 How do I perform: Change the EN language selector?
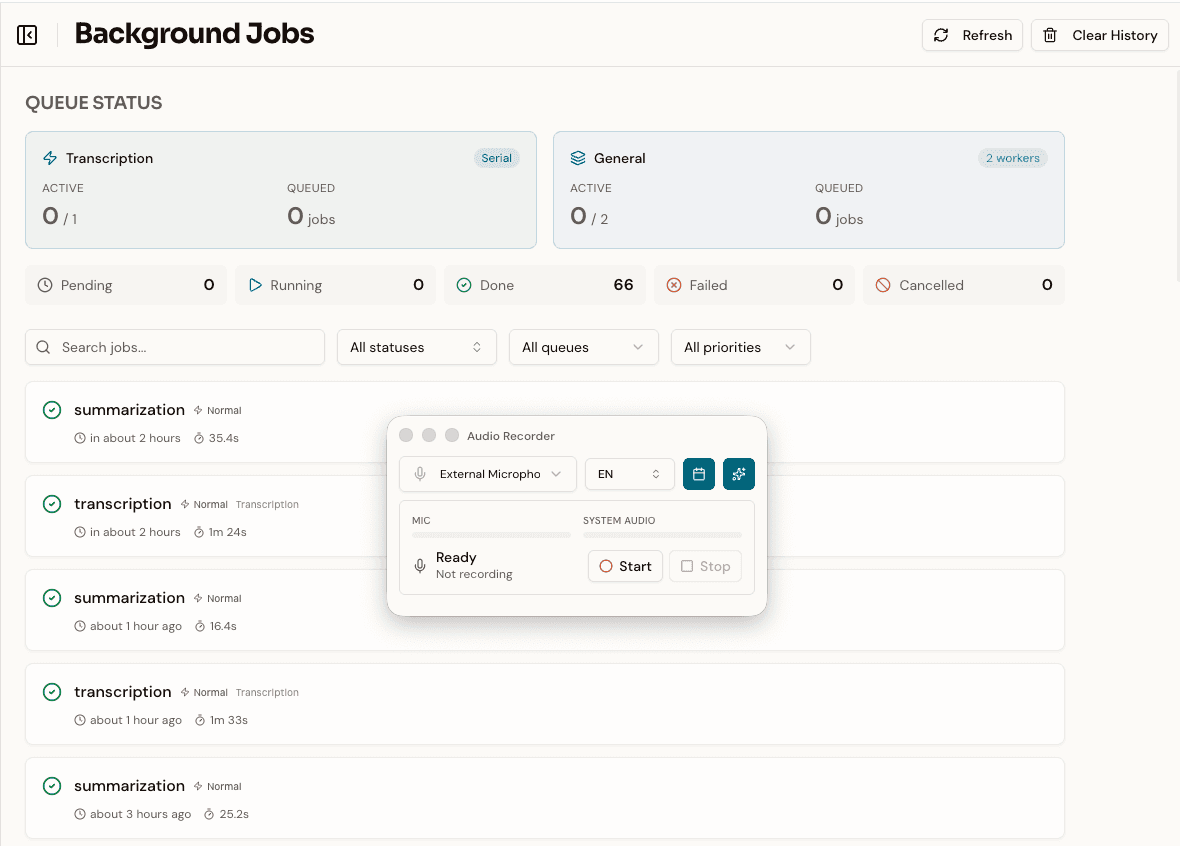[629, 474]
